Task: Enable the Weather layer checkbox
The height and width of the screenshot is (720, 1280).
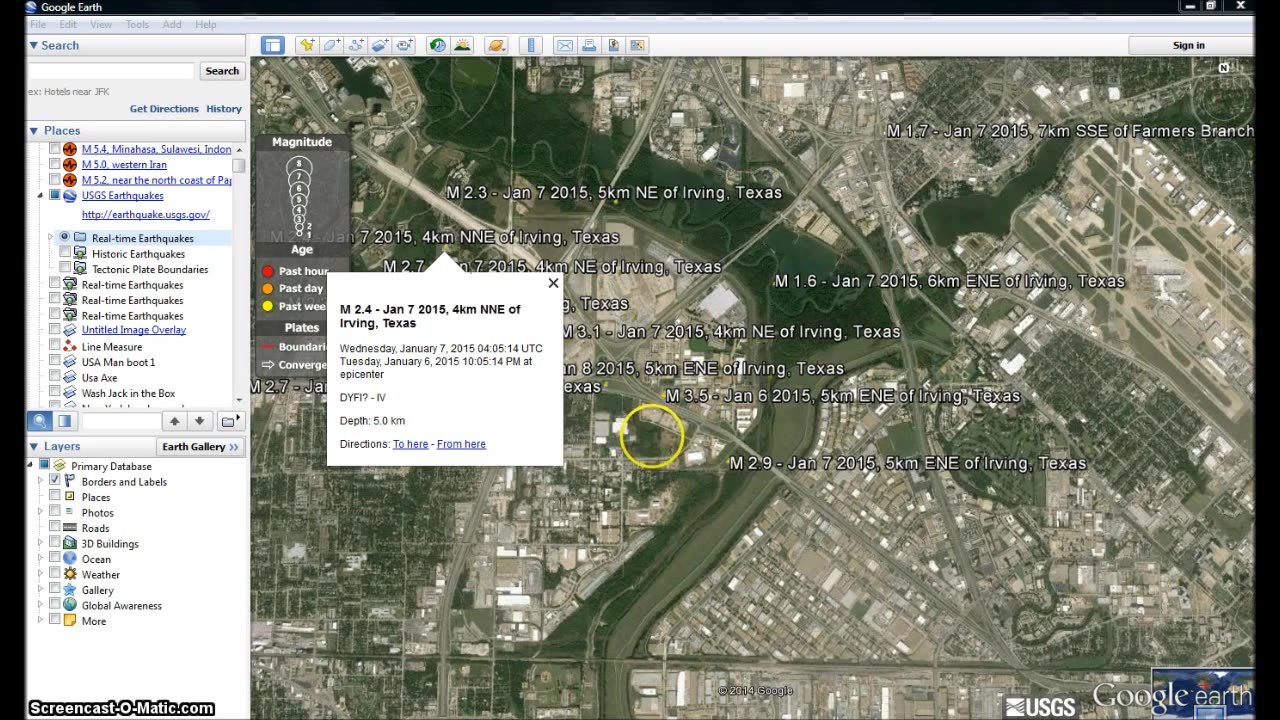Action: 55,574
